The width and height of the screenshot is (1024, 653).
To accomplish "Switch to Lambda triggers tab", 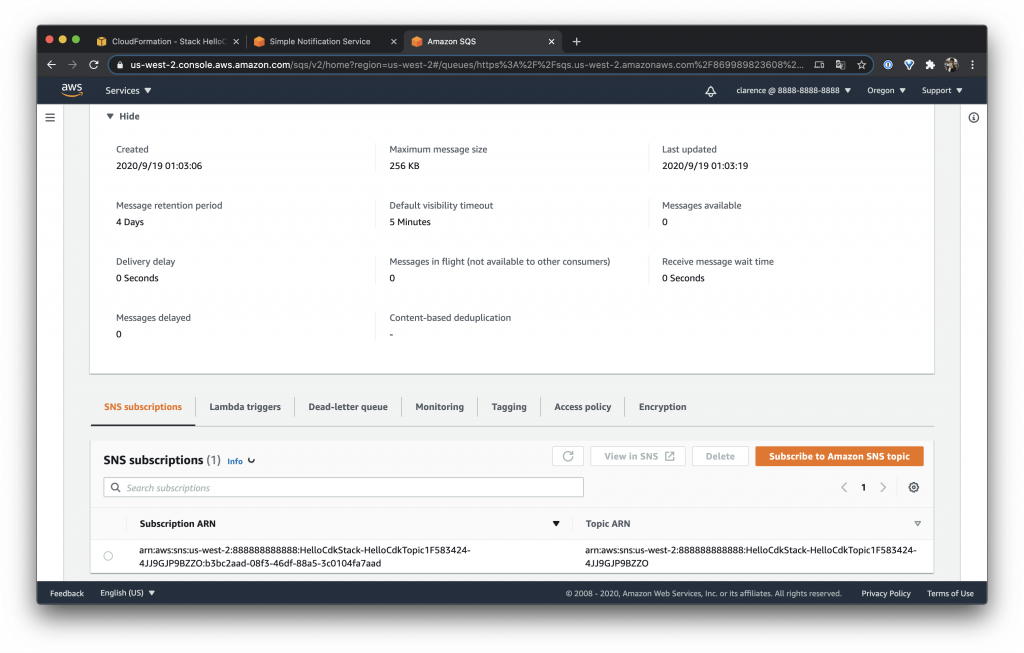I will point(245,407).
